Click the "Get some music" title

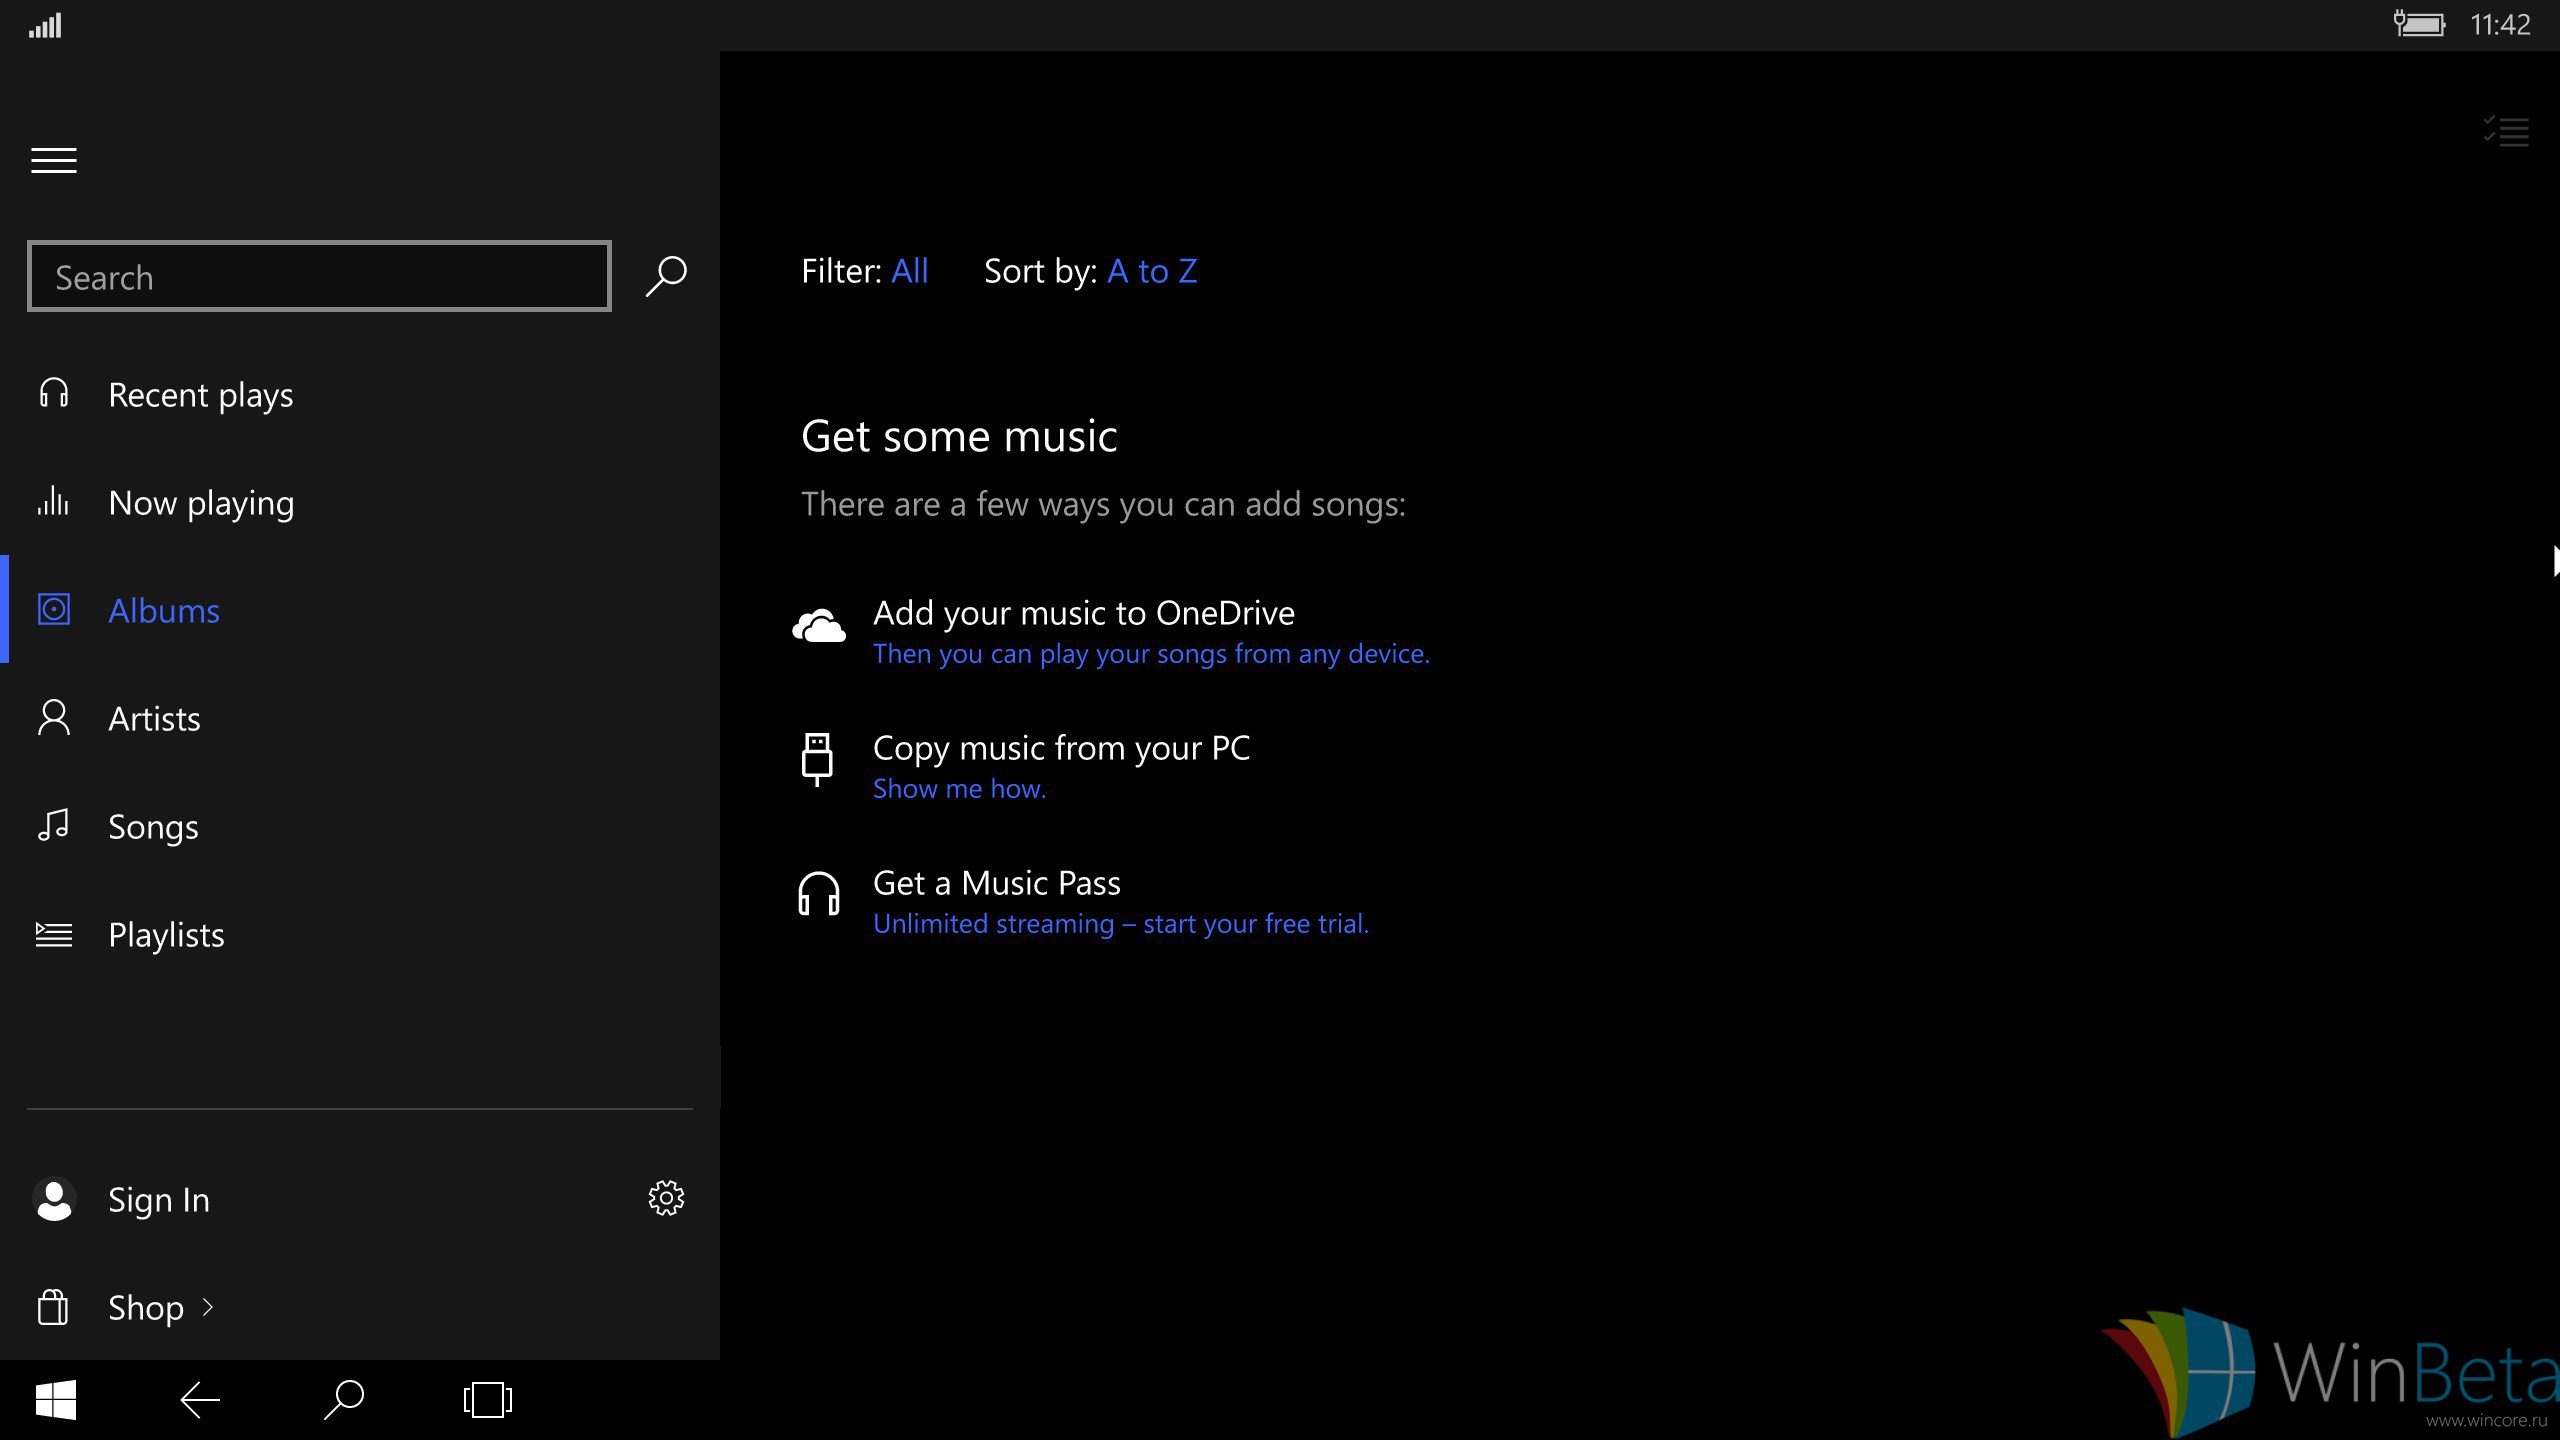click(x=959, y=437)
